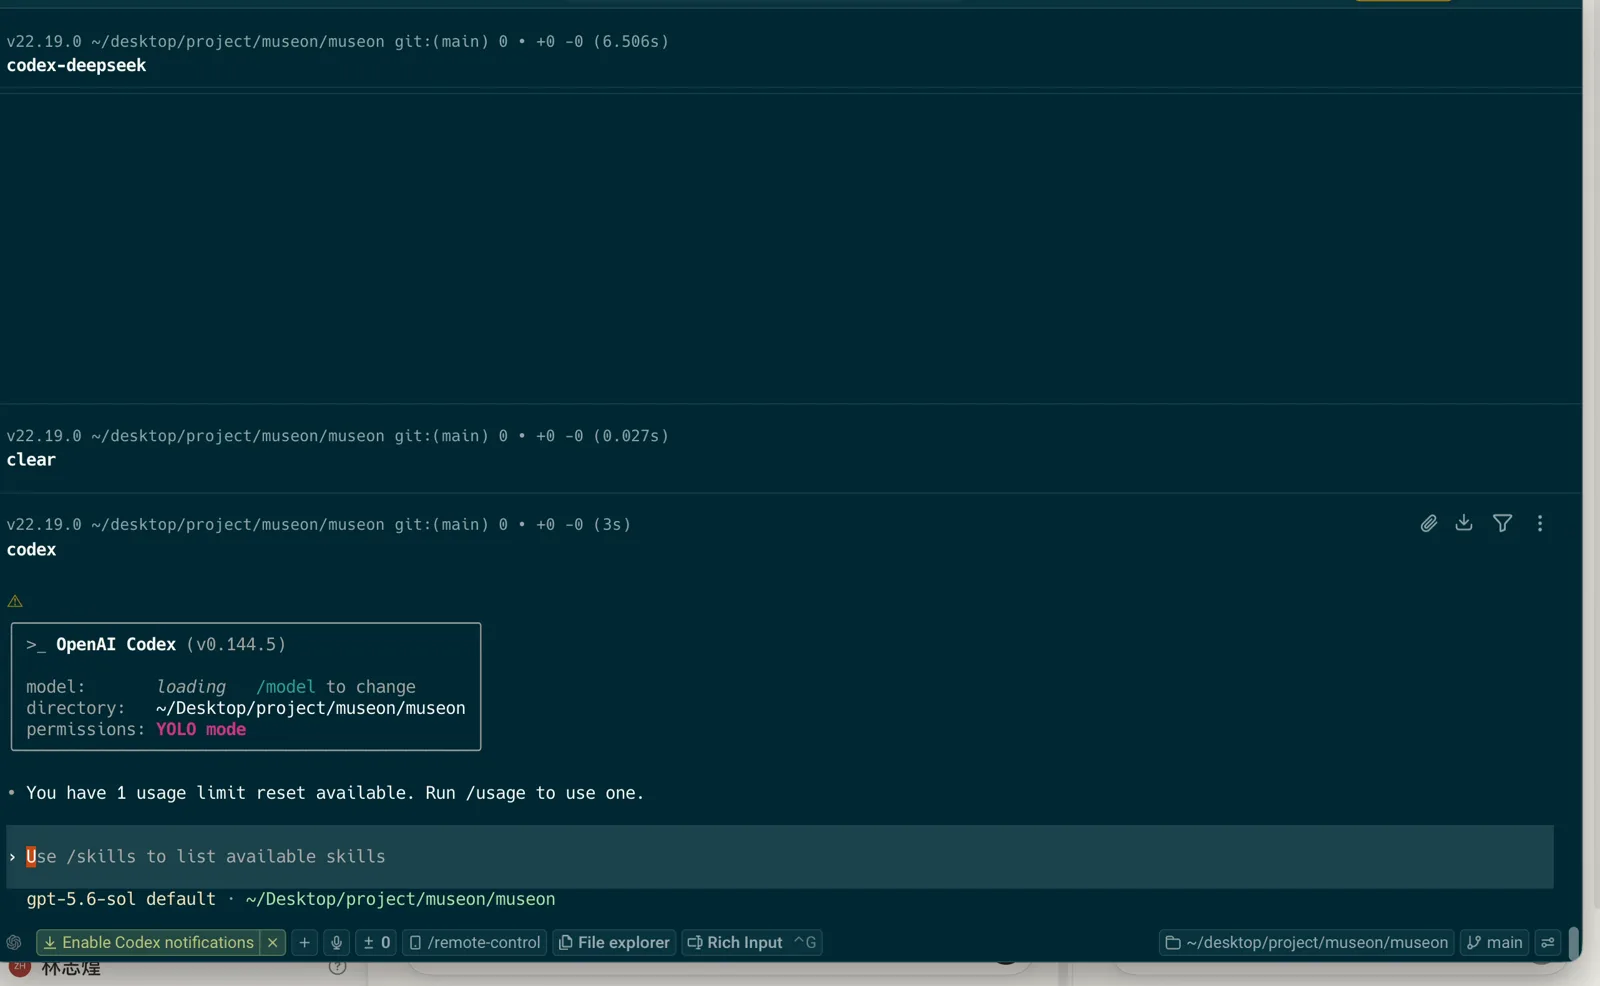Save the codex block with the download icon
The width and height of the screenshot is (1600, 986).
click(x=1464, y=523)
